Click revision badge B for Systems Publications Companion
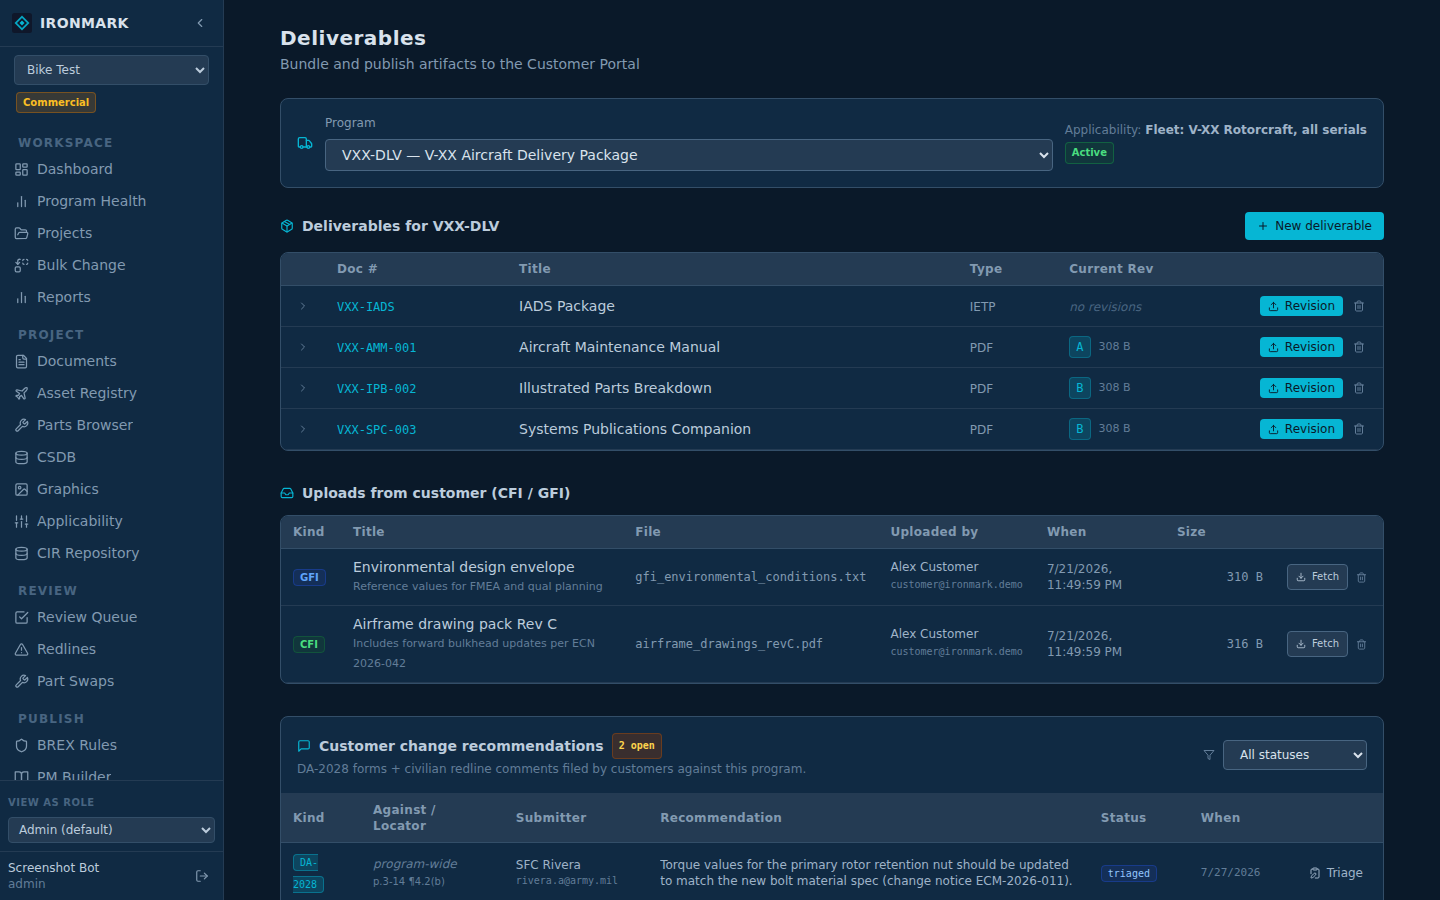 1080,429
